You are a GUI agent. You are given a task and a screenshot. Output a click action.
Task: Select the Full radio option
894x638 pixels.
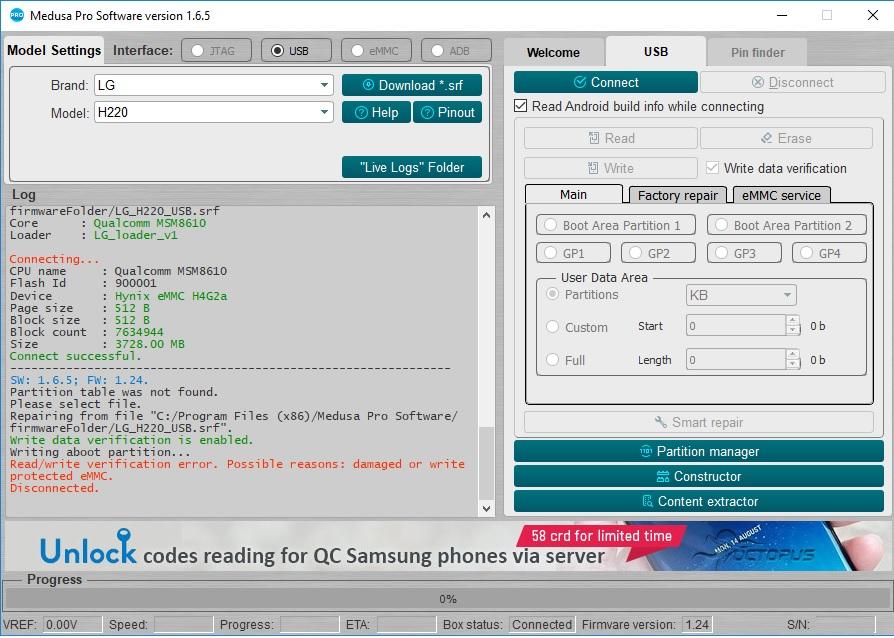click(x=552, y=360)
